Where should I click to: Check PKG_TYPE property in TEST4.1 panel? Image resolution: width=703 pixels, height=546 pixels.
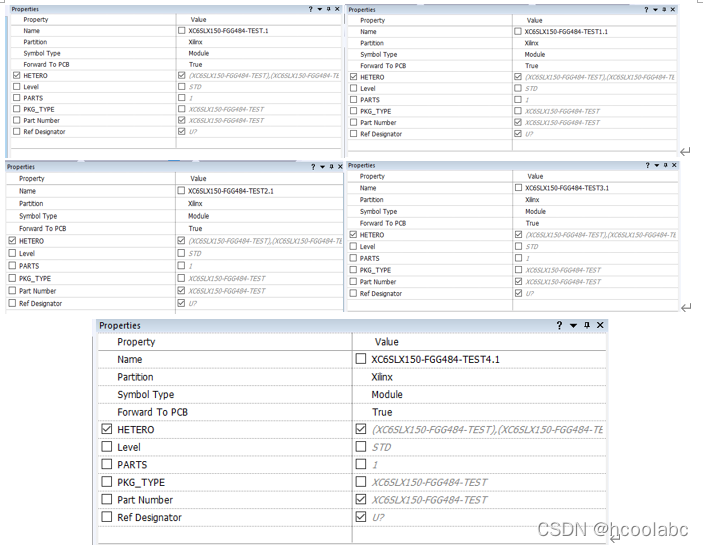pyautogui.click(x=106, y=482)
